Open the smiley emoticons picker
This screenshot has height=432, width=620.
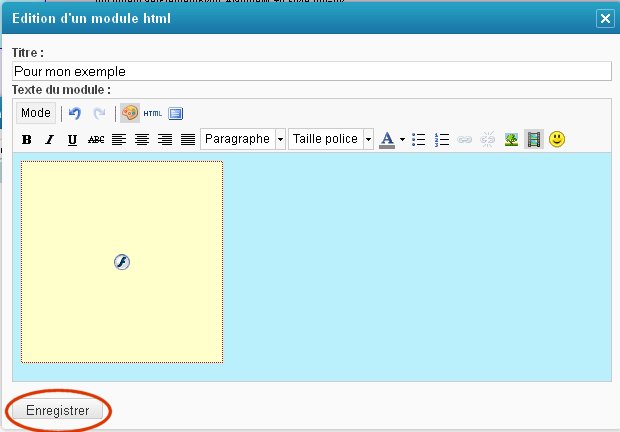pyautogui.click(x=557, y=140)
